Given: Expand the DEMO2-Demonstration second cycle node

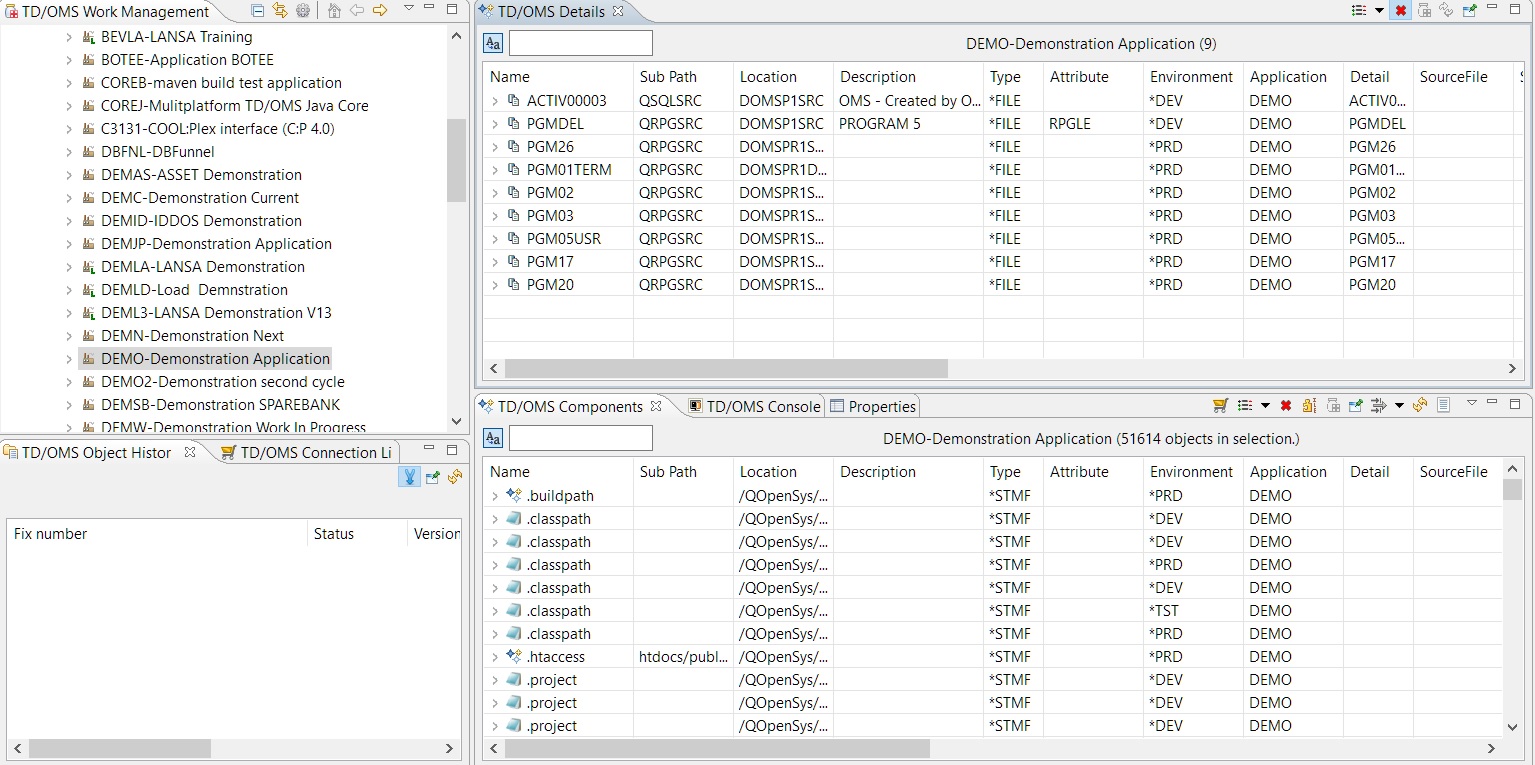Looking at the screenshot, I should pos(69,382).
